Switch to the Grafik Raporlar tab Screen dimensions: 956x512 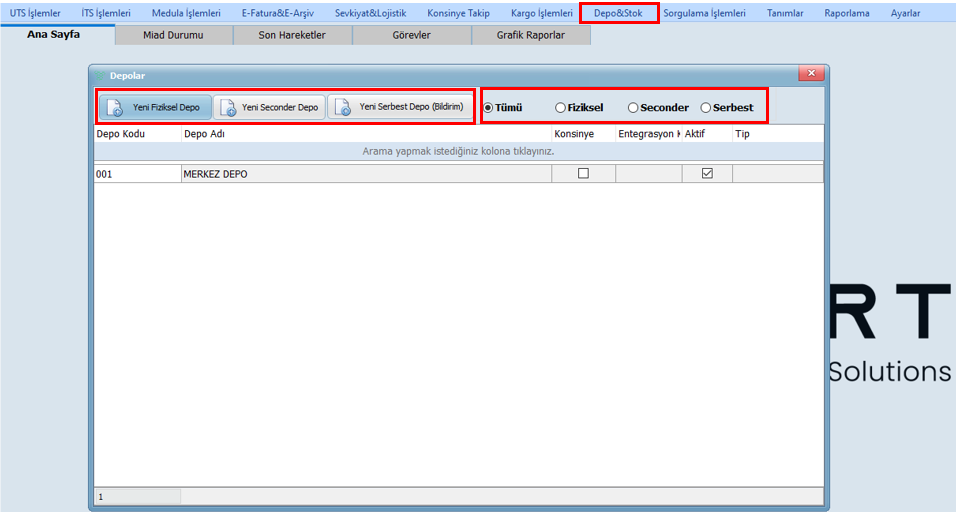click(x=530, y=35)
